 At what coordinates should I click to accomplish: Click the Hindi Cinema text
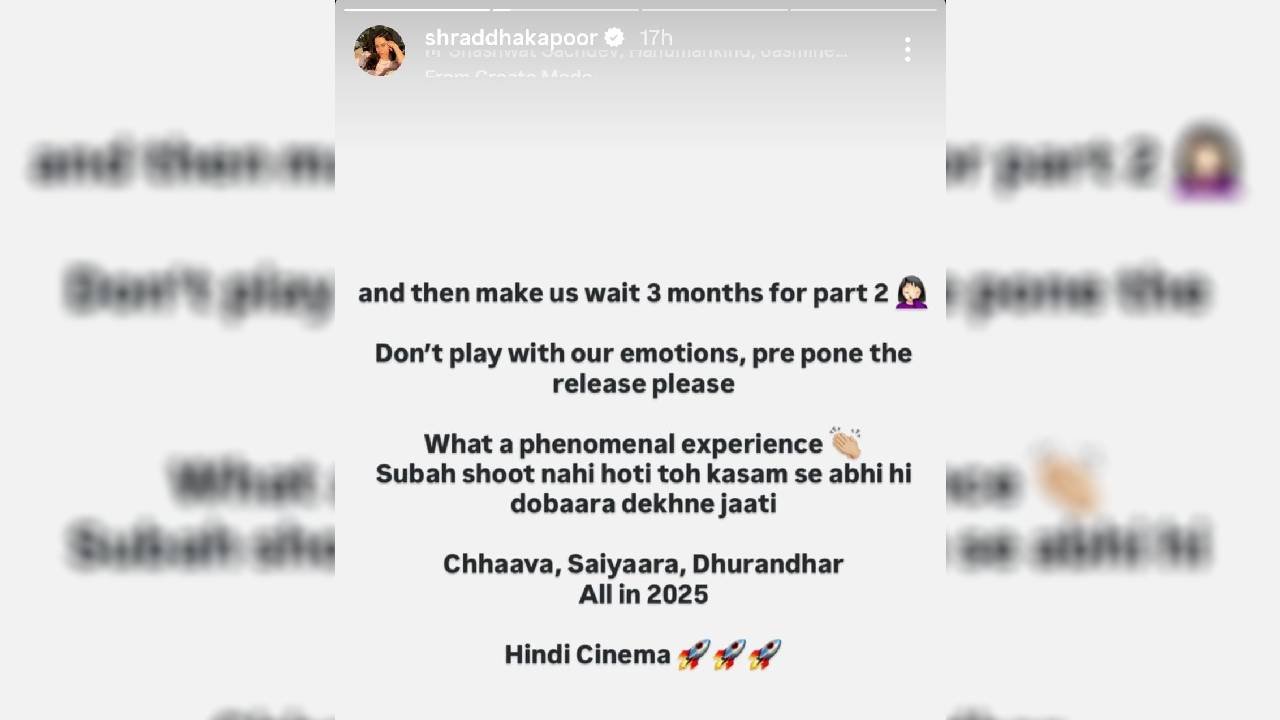[587, 655]
